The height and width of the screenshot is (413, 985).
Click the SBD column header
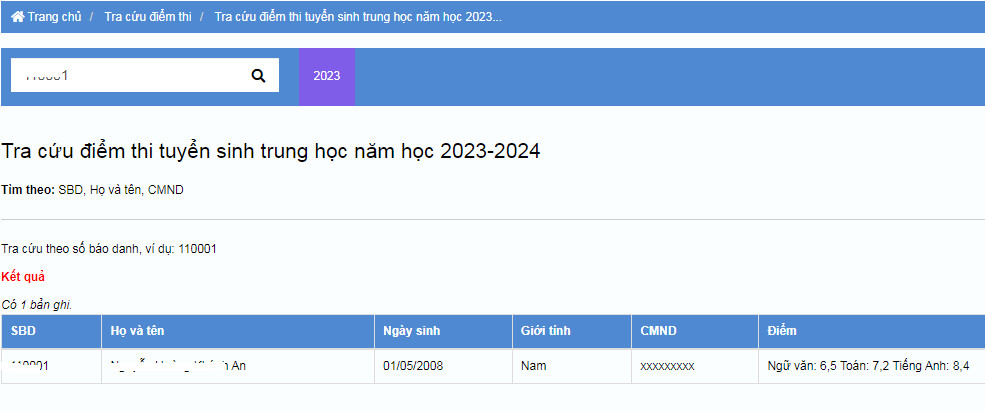(52, 331)
